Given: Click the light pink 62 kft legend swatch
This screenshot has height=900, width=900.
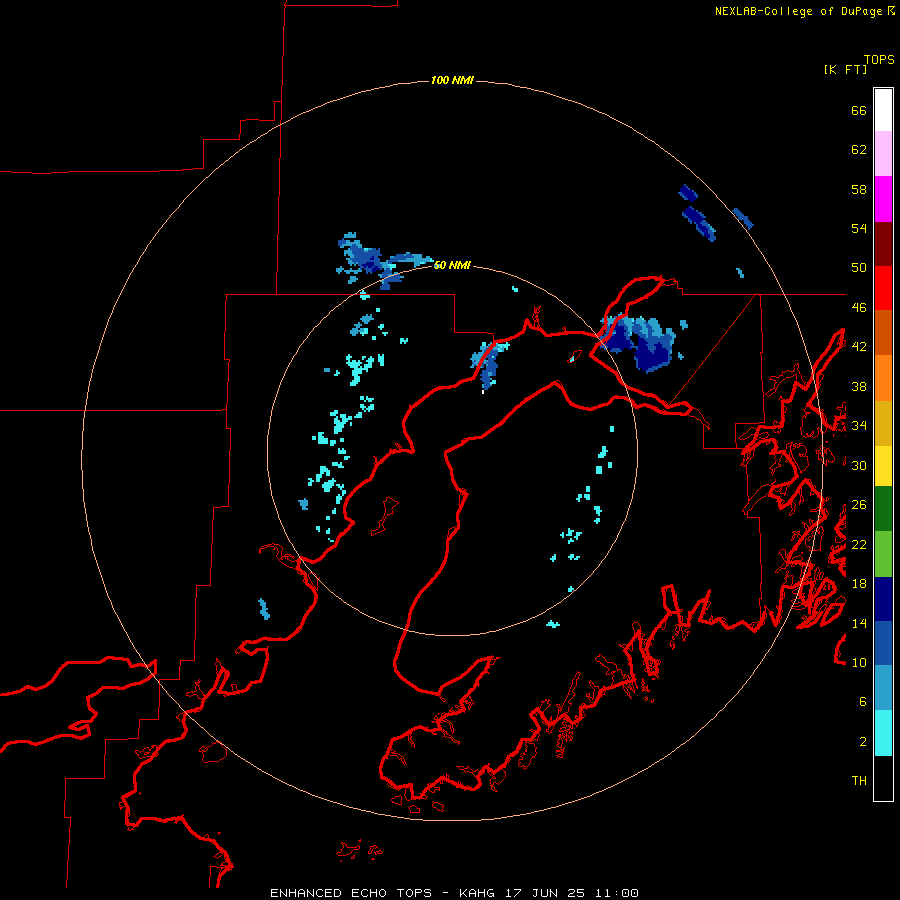Looking at the screenshot, I should click(x=883, y=153).
